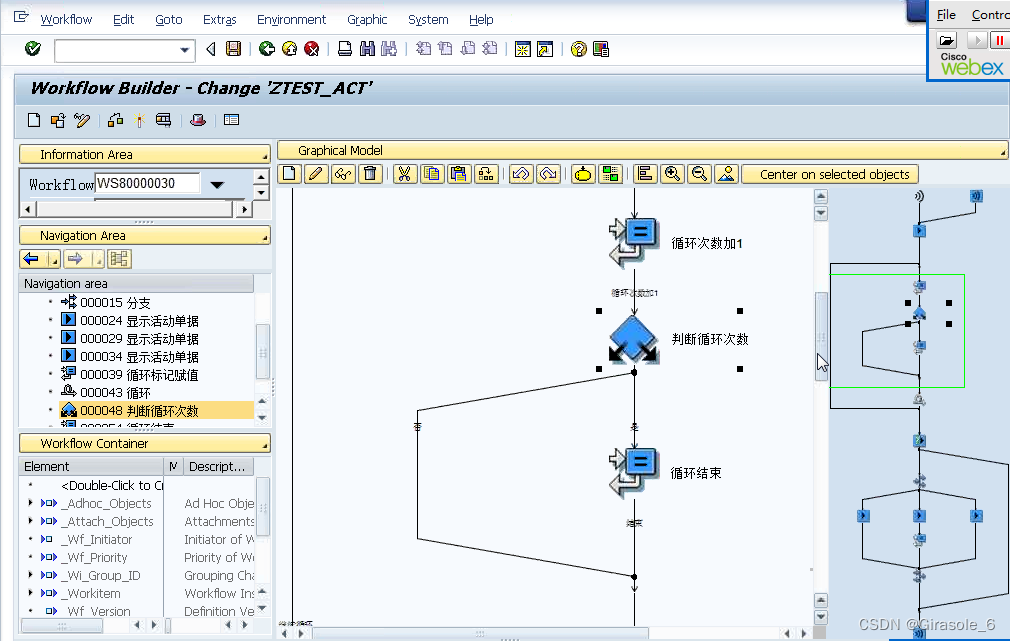Click the Cut scissors icon in Graphical Model
This screenshot has width=1010, height=641.
tap(404, 174)
